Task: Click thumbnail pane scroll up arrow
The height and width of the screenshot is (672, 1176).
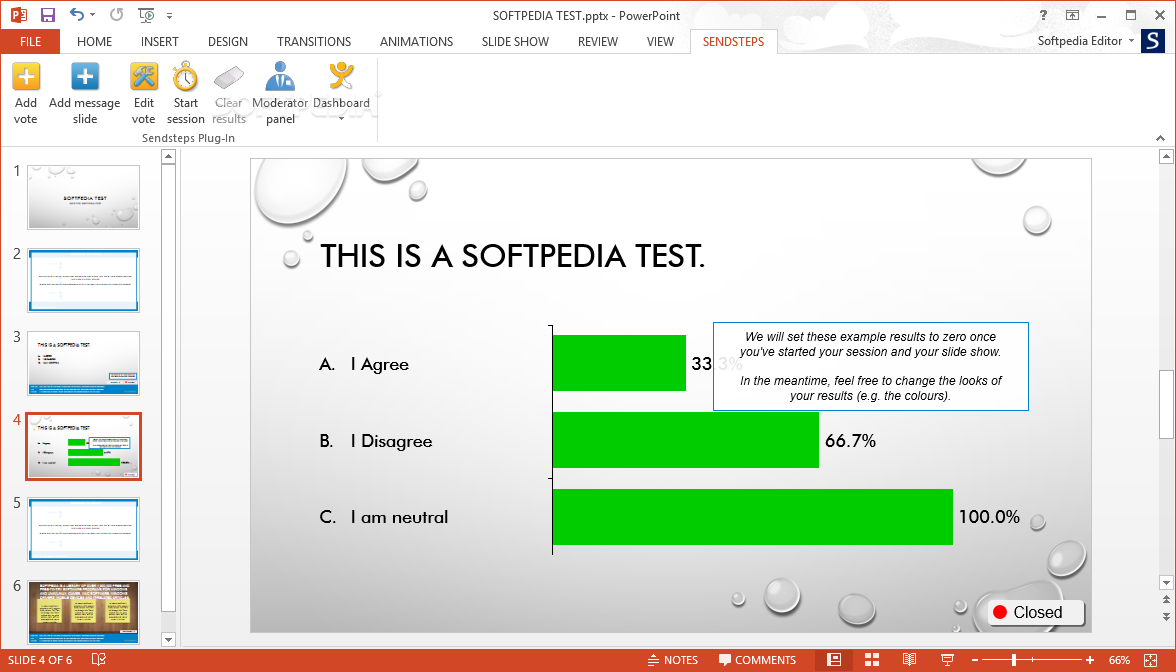Action: click(168, 156)
